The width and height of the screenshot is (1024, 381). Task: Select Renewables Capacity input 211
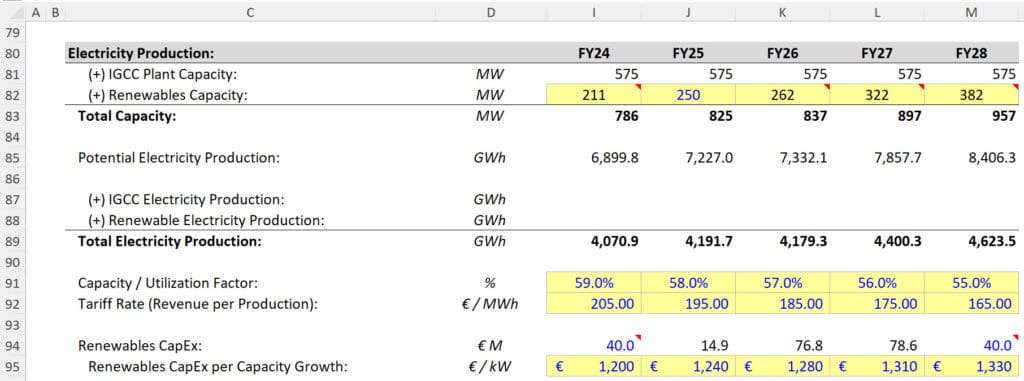594,95
